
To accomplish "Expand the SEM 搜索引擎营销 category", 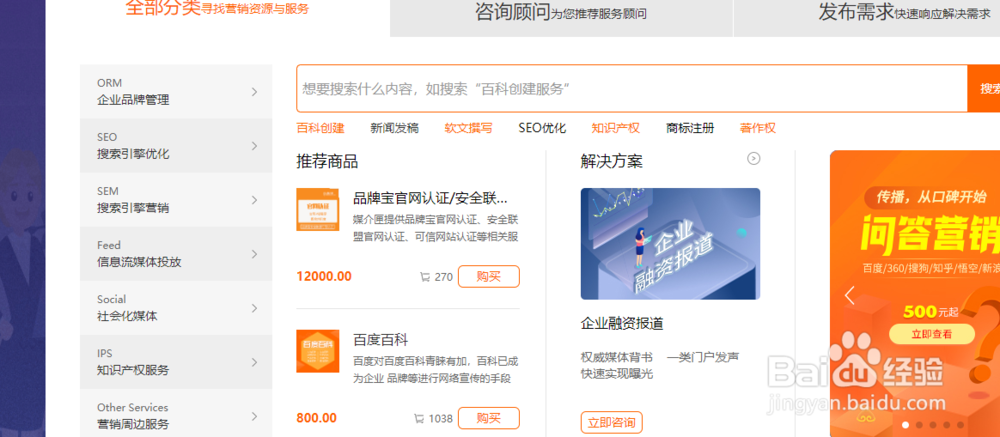I will pyautogui.click(x=176, y=200).
